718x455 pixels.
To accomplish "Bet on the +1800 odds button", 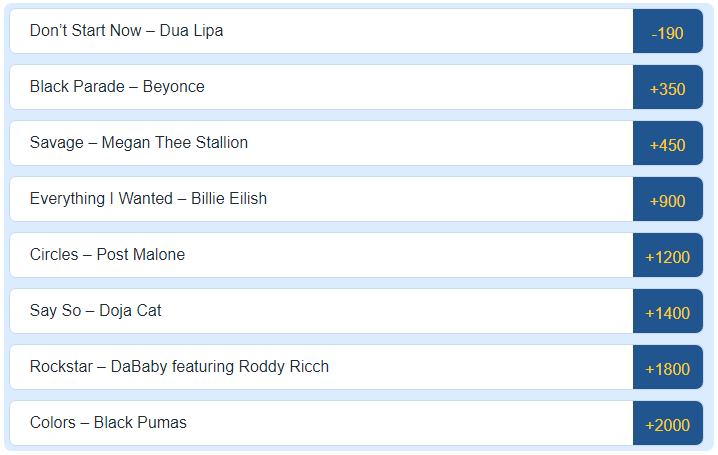I will (667, 369).
